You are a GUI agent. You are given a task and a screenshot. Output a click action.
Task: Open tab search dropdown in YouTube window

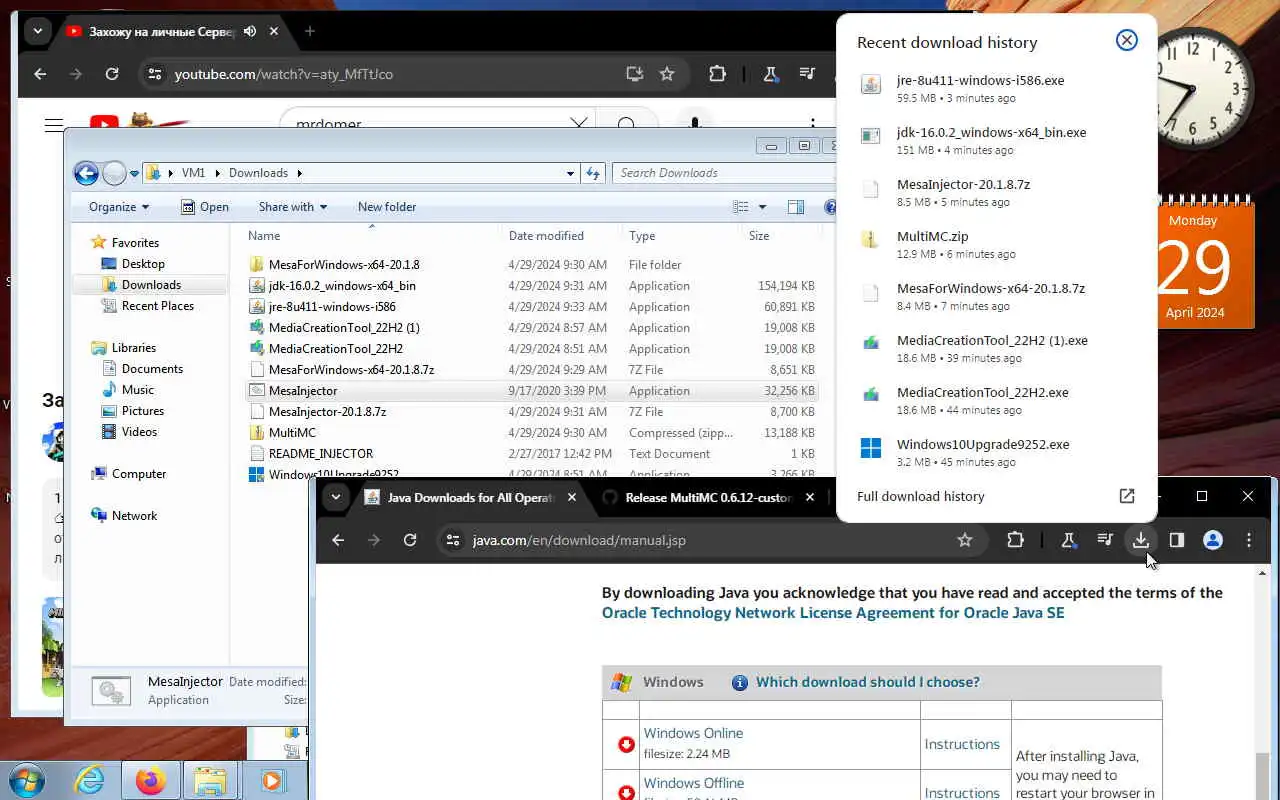38,31
